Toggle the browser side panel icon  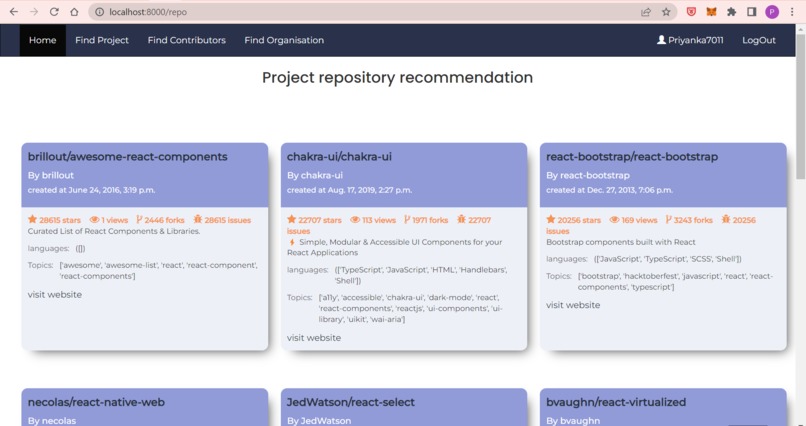(752, 12)
